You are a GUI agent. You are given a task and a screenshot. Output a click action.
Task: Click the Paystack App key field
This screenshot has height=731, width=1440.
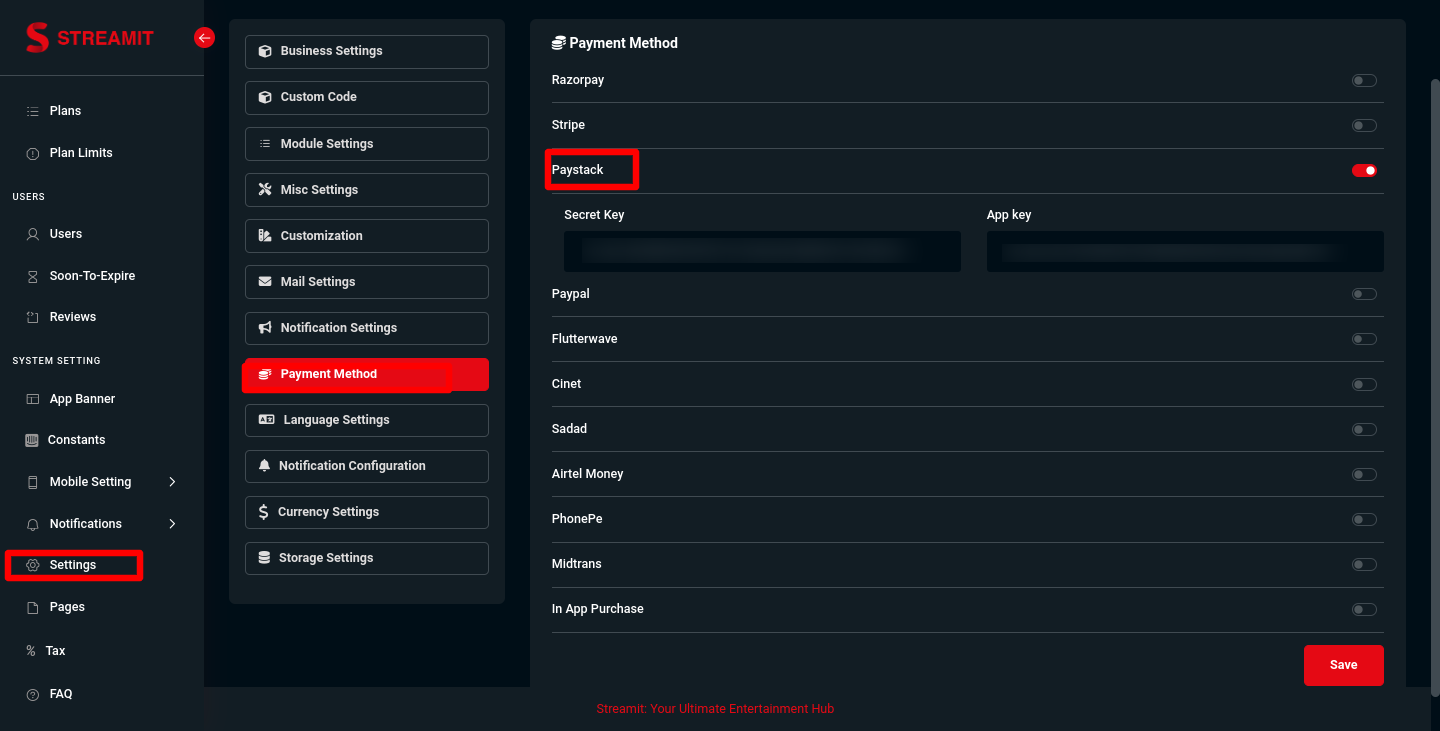click(1185, 251)
